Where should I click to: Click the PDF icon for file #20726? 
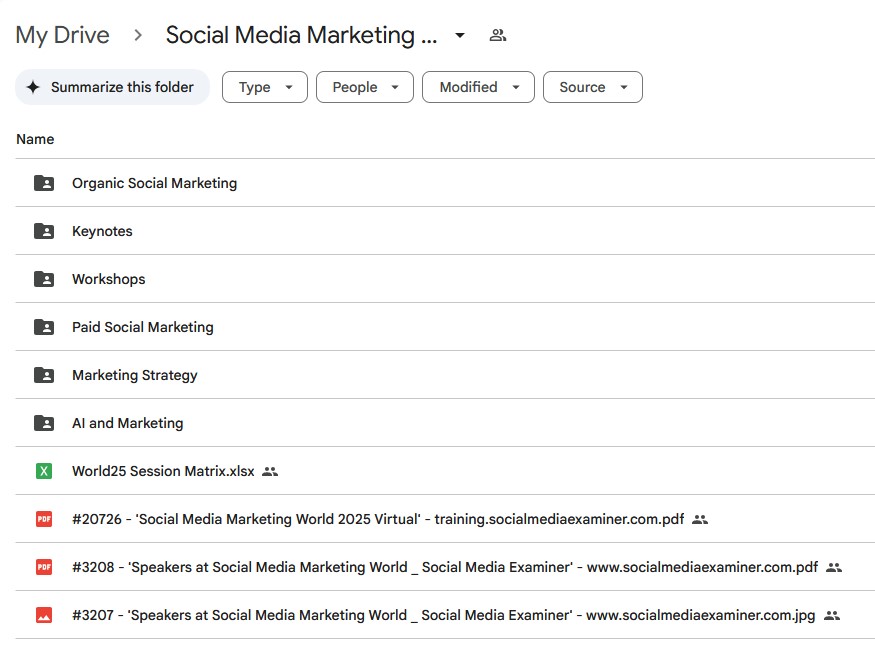(x=44, y=519)
